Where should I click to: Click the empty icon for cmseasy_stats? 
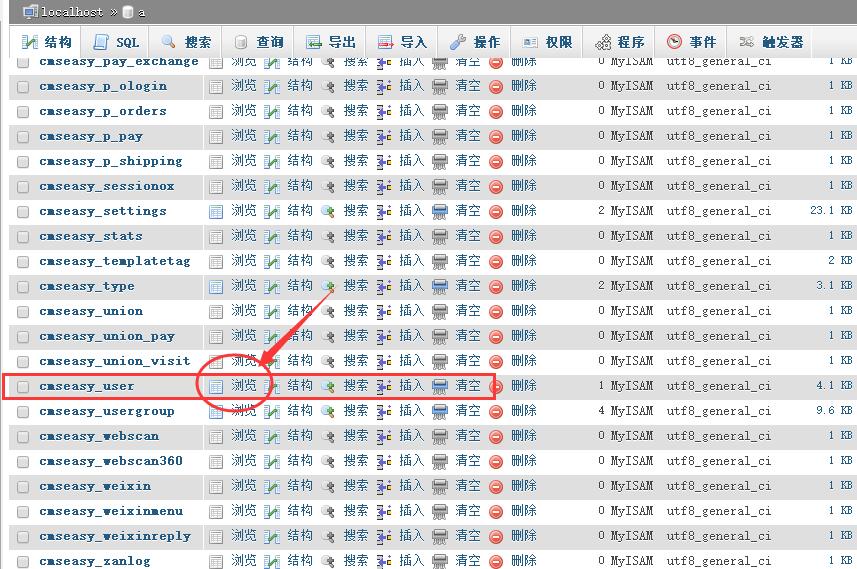(440, 236)
